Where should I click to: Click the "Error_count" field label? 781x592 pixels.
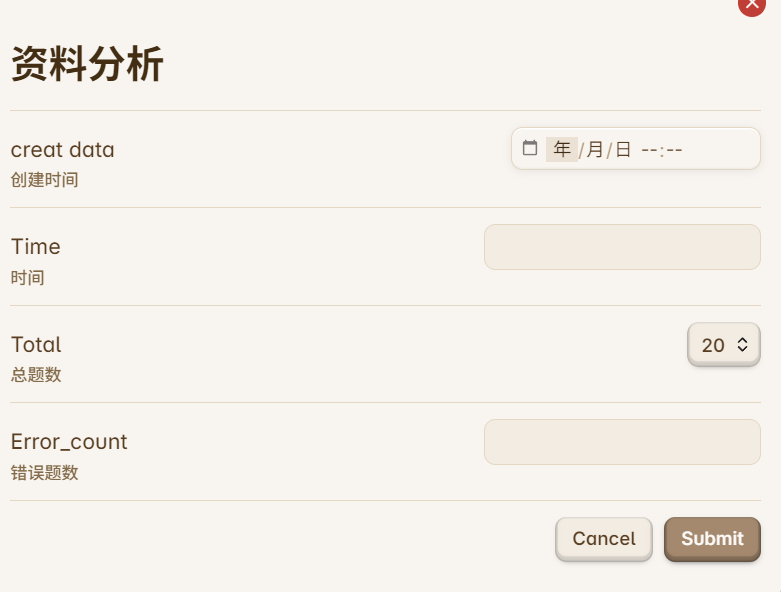coord(69,442)
